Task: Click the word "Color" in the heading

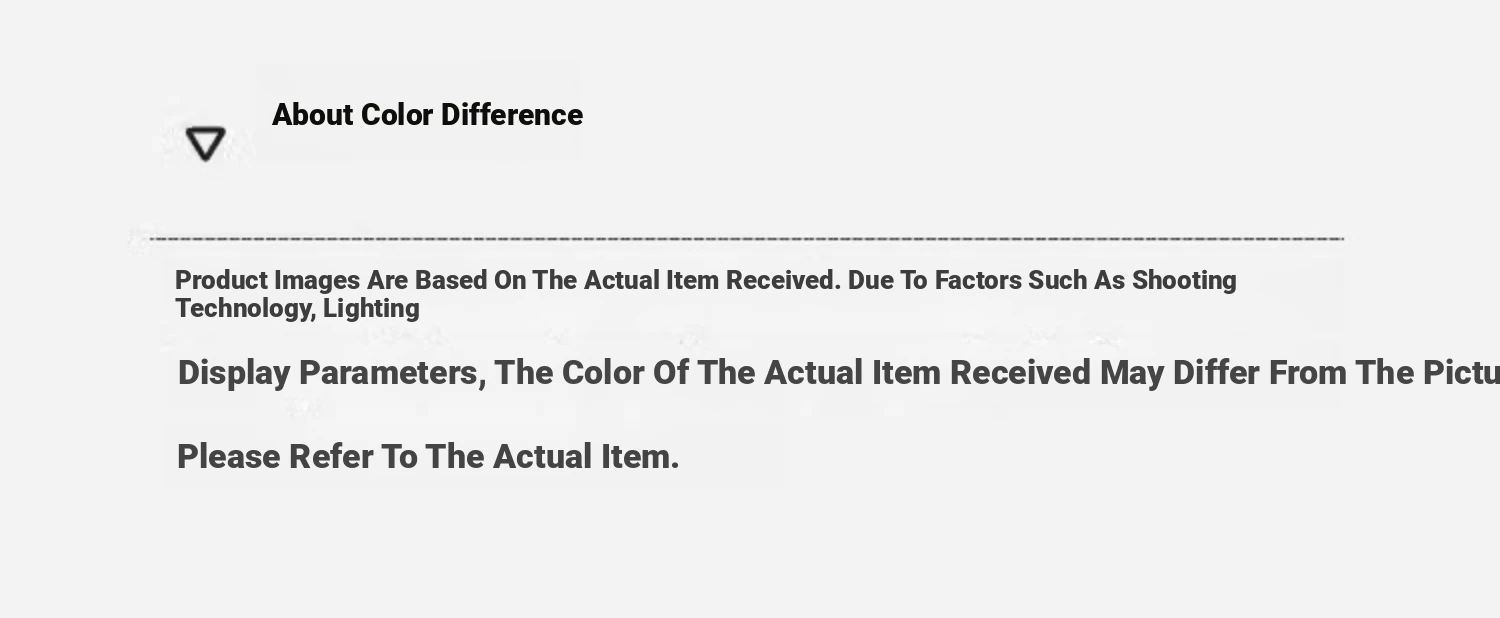Action: (x=397, y=115)
